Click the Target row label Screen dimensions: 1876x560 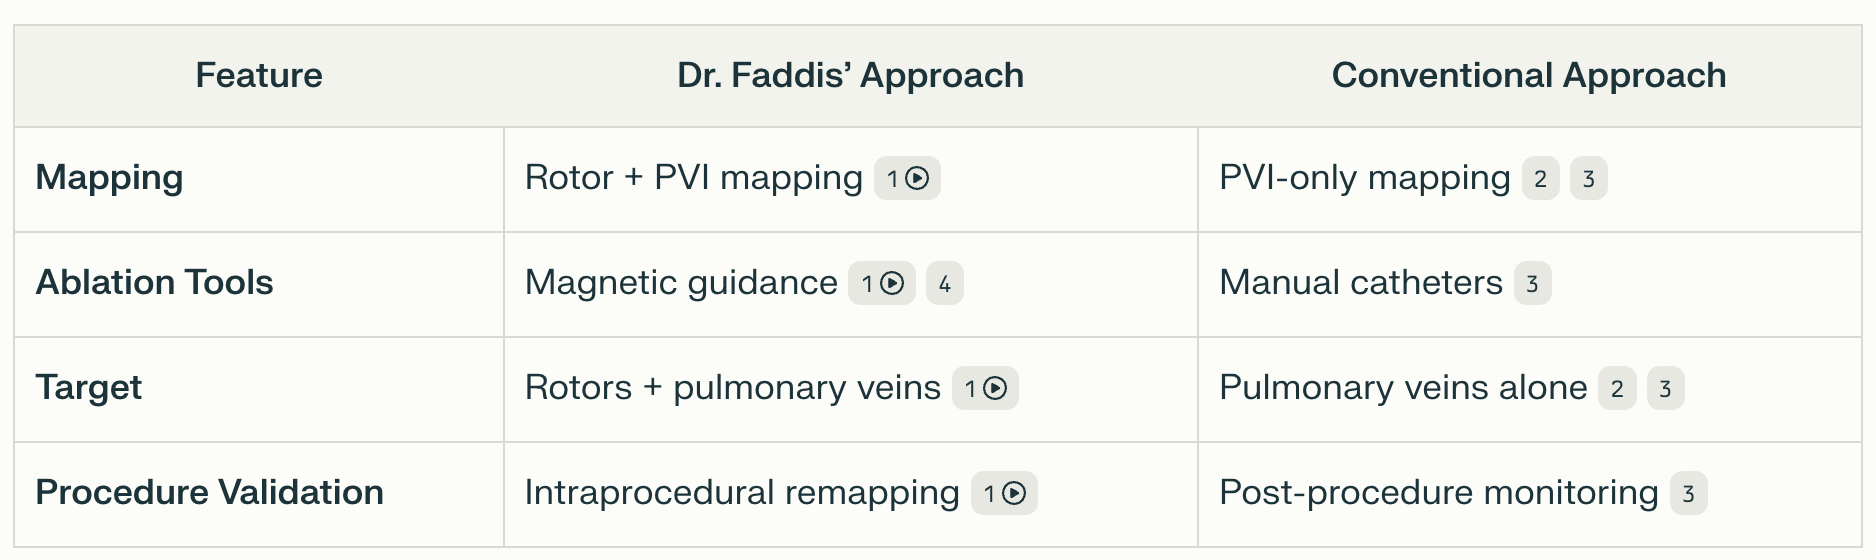[88, 388]
